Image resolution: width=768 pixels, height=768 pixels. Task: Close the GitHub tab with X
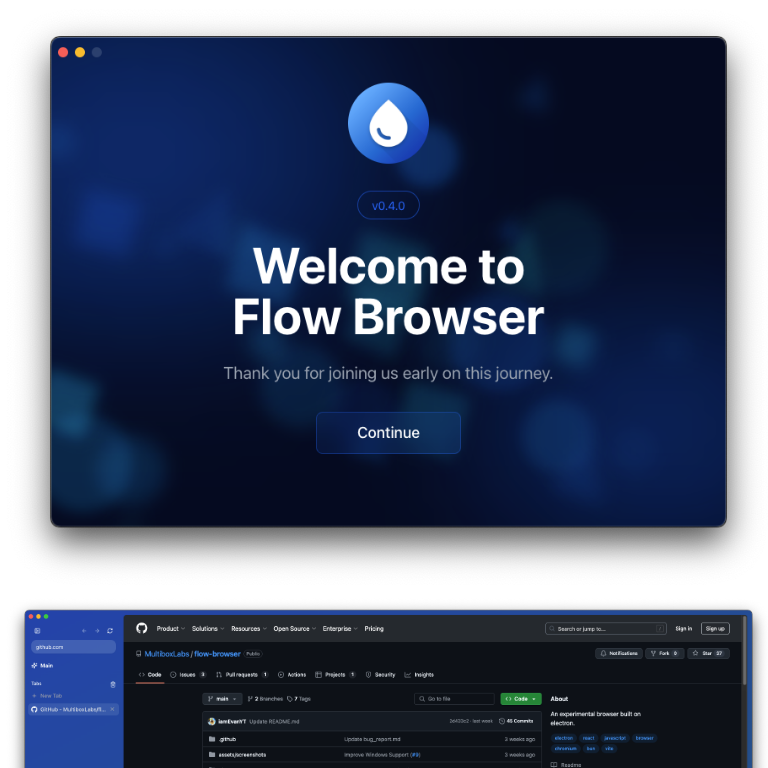click(113, 709)
